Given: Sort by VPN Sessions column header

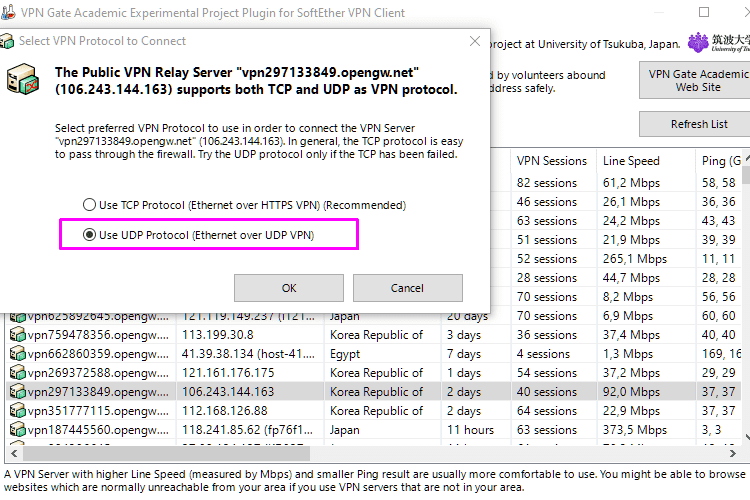Looking at the screenshot, I should click(x=553, y=161).
